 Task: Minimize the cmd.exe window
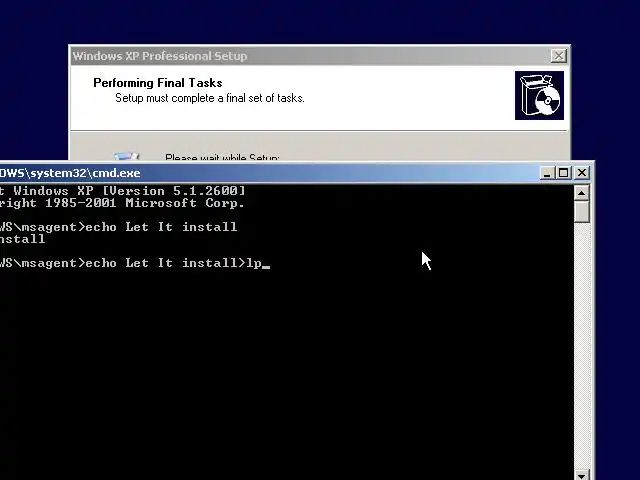[547, 173]
